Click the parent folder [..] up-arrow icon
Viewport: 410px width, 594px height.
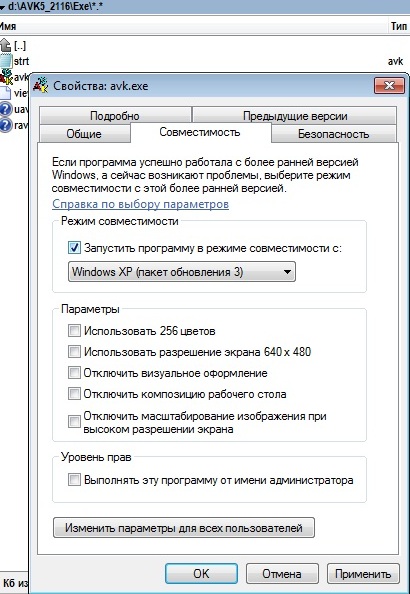click(x=5, y=45)
